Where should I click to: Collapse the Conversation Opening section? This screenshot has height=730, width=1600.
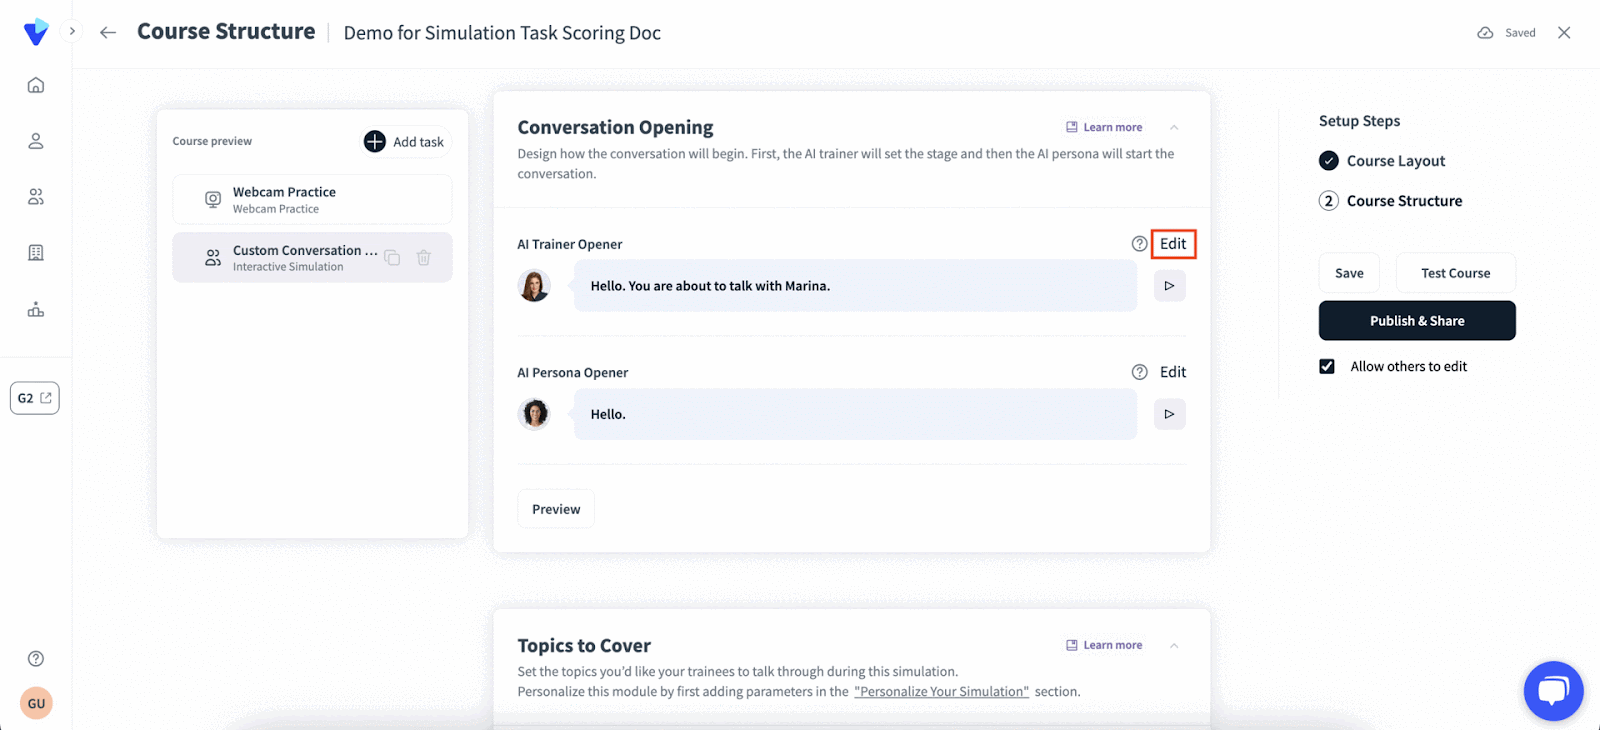tap(1174, 128)
